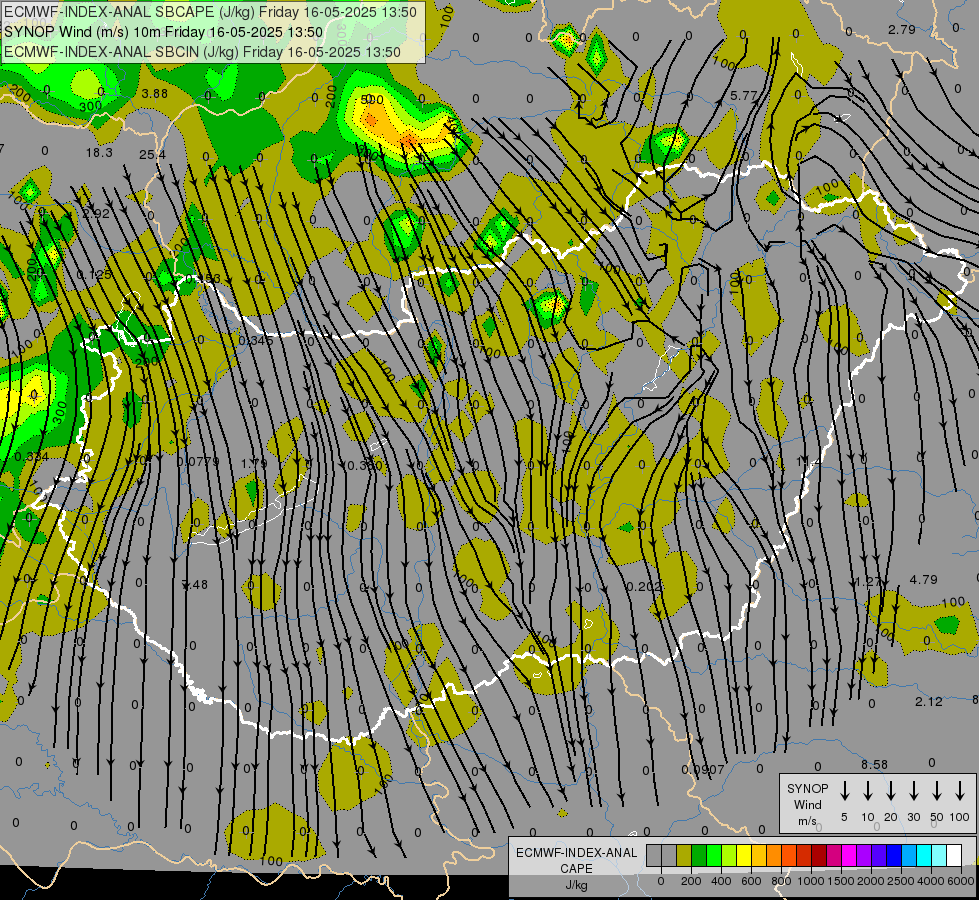Click the 0.202 value on the map

[x=644, y=586]
